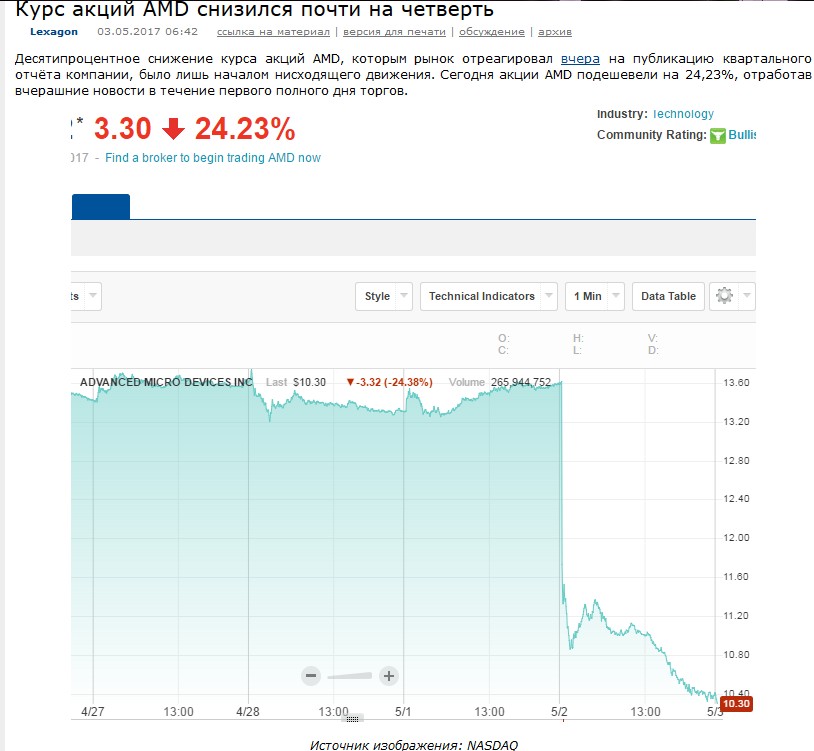Open the 'архив' archive link
The image size is (814, 751).
[x=555, y=32]
